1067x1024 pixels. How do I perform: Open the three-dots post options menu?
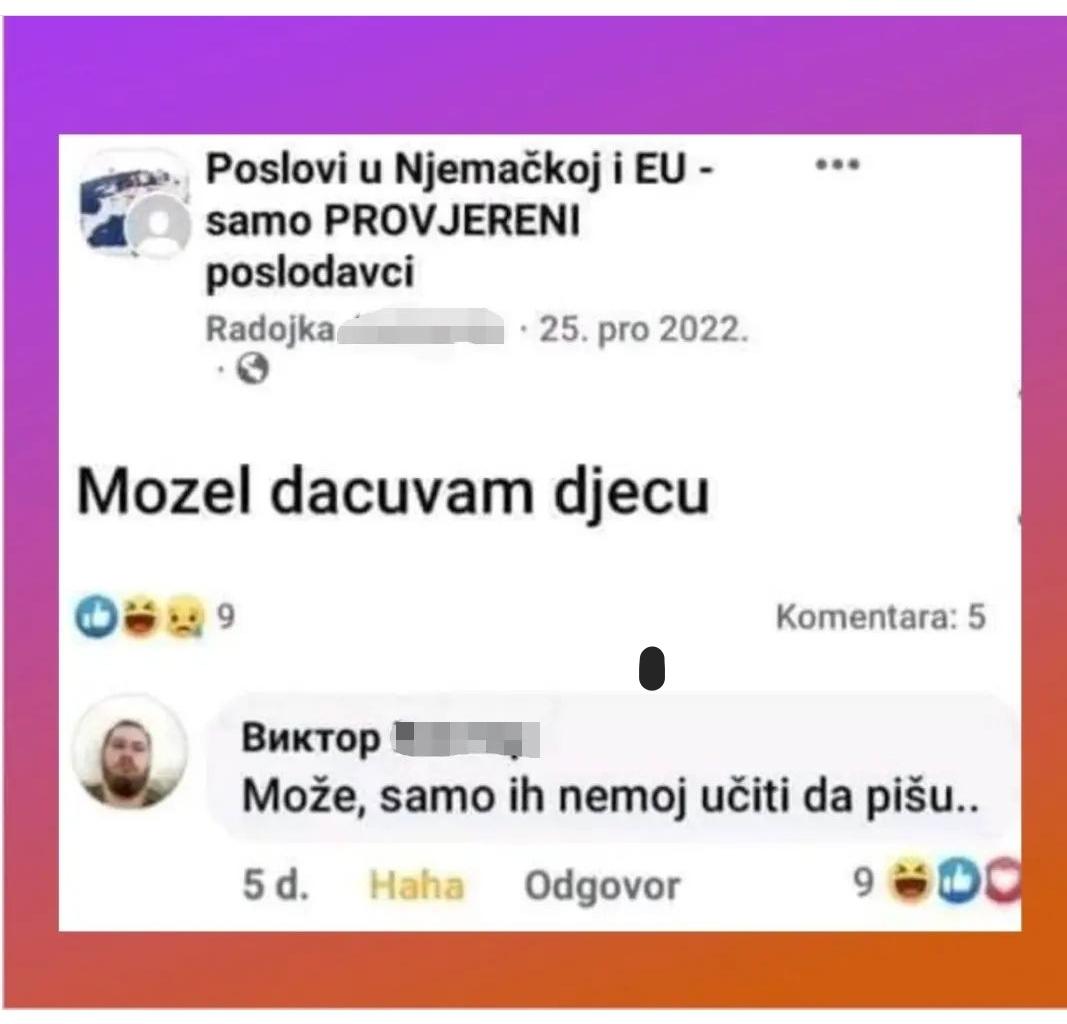coord(838,164)
